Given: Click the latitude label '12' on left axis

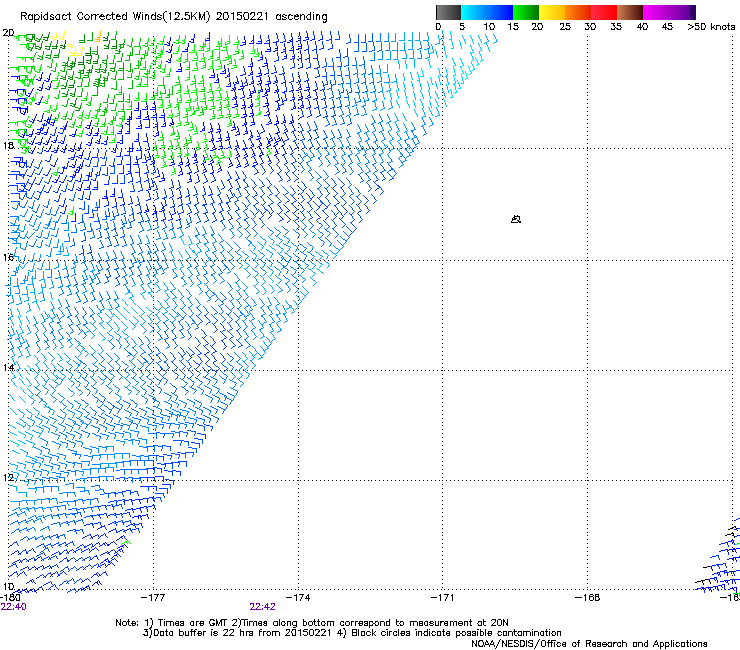Looking at the screenshot, I should point(8,477).
